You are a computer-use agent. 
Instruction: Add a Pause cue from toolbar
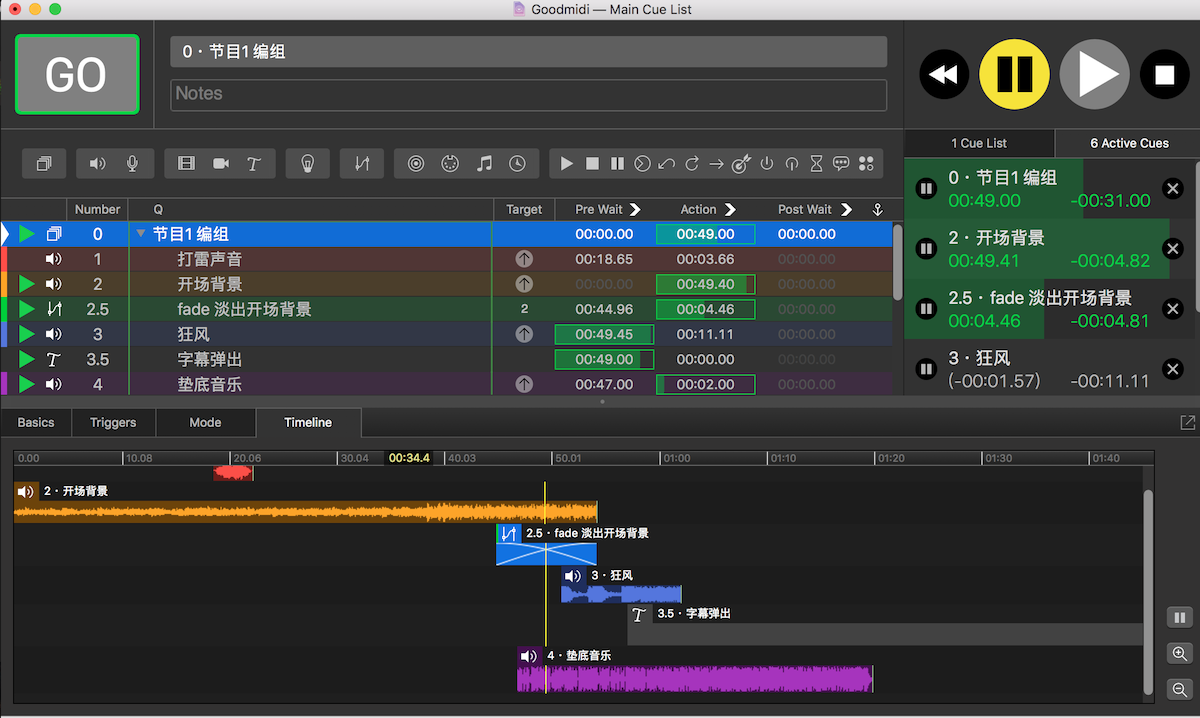[x=617, y=163]
